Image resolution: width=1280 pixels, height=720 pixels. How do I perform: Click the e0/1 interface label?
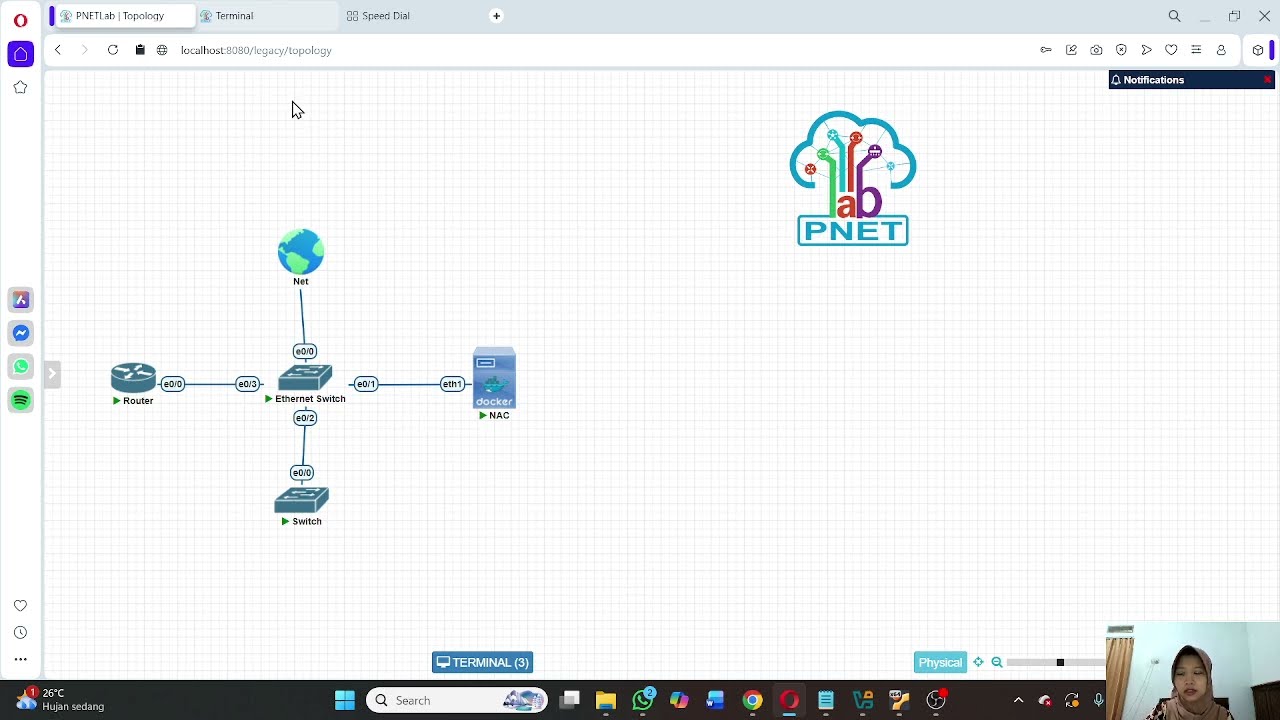click(x=366, y=384)
